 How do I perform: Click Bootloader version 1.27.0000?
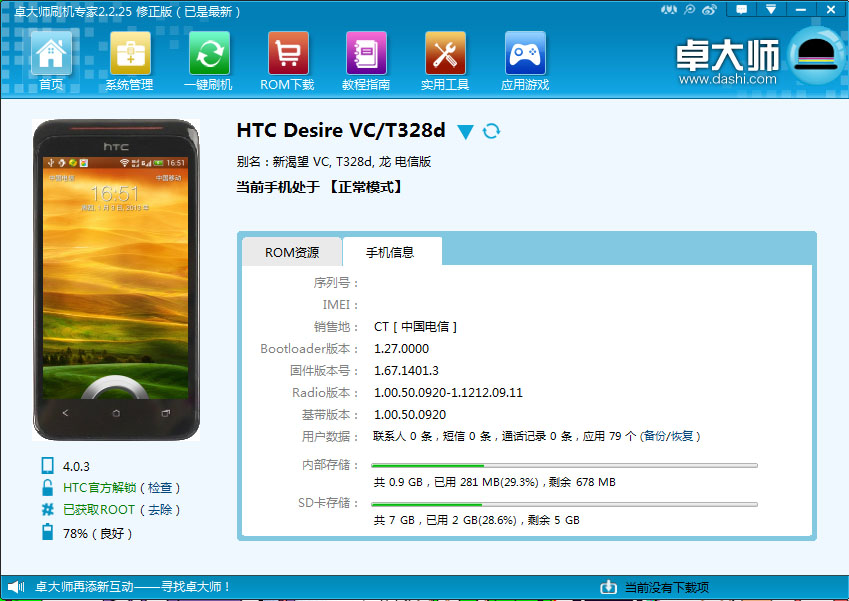coord(401,349)
